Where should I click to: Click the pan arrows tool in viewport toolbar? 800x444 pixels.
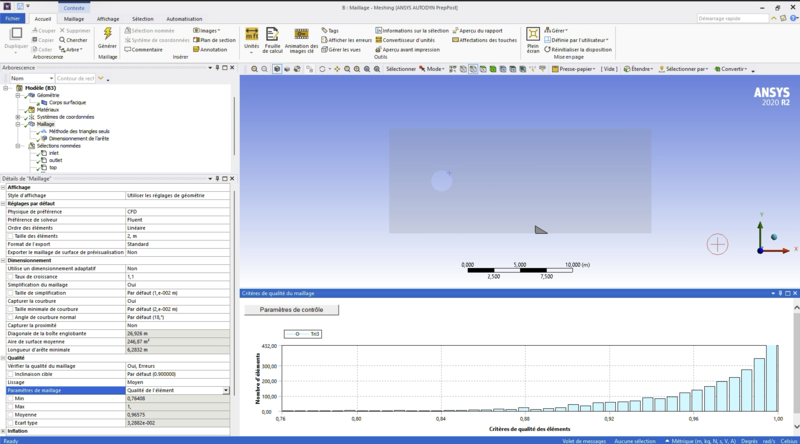(337, 69)
